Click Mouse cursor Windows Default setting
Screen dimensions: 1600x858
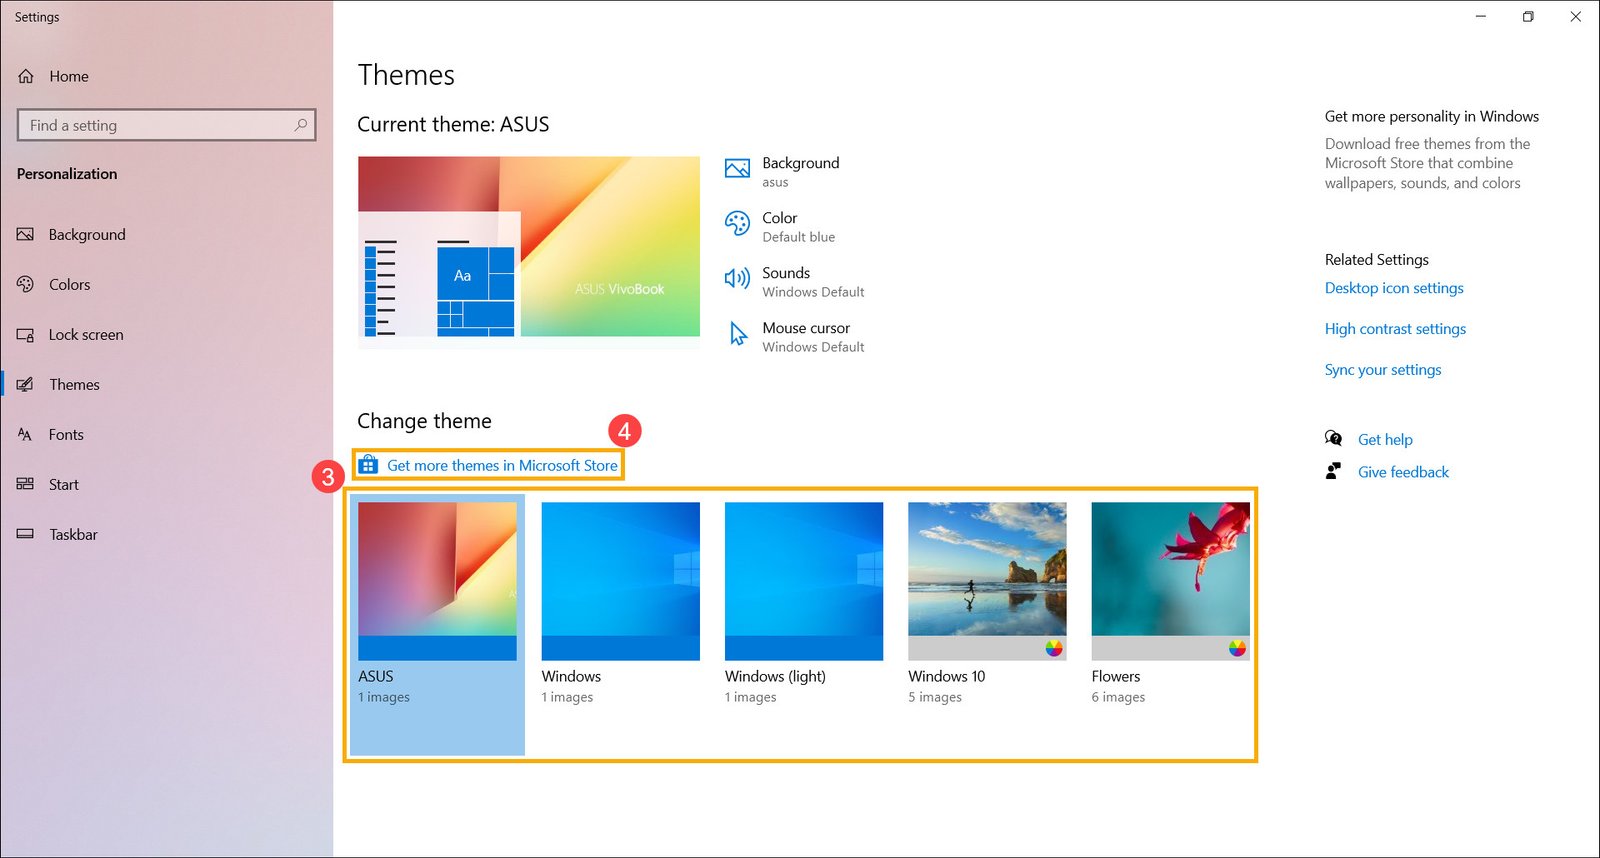(x=795, y=336)
